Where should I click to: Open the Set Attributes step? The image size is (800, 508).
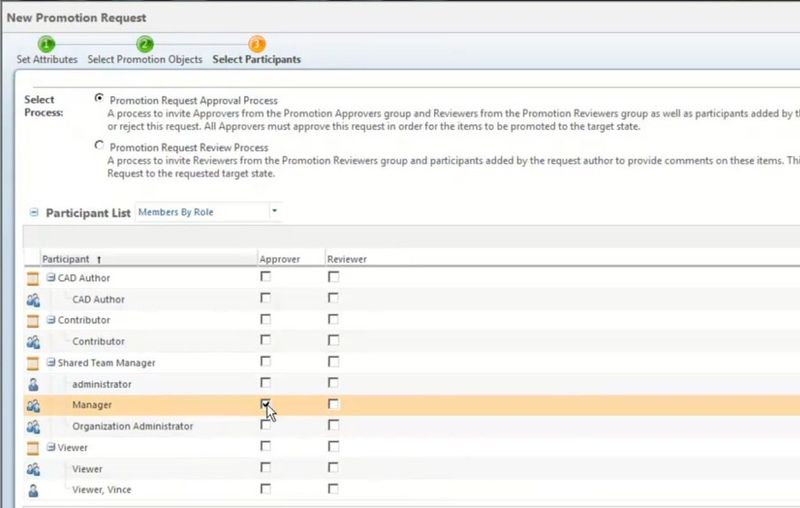(x=47, y=59)
